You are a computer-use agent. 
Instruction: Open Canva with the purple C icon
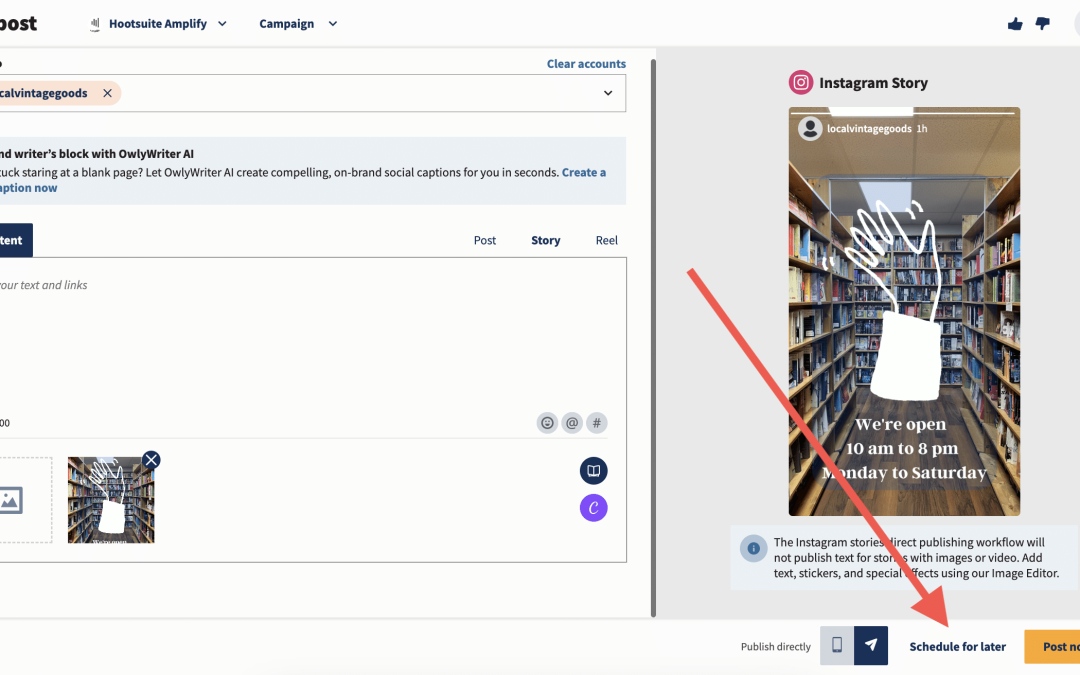pyautogui.click(x=593, y=507)
